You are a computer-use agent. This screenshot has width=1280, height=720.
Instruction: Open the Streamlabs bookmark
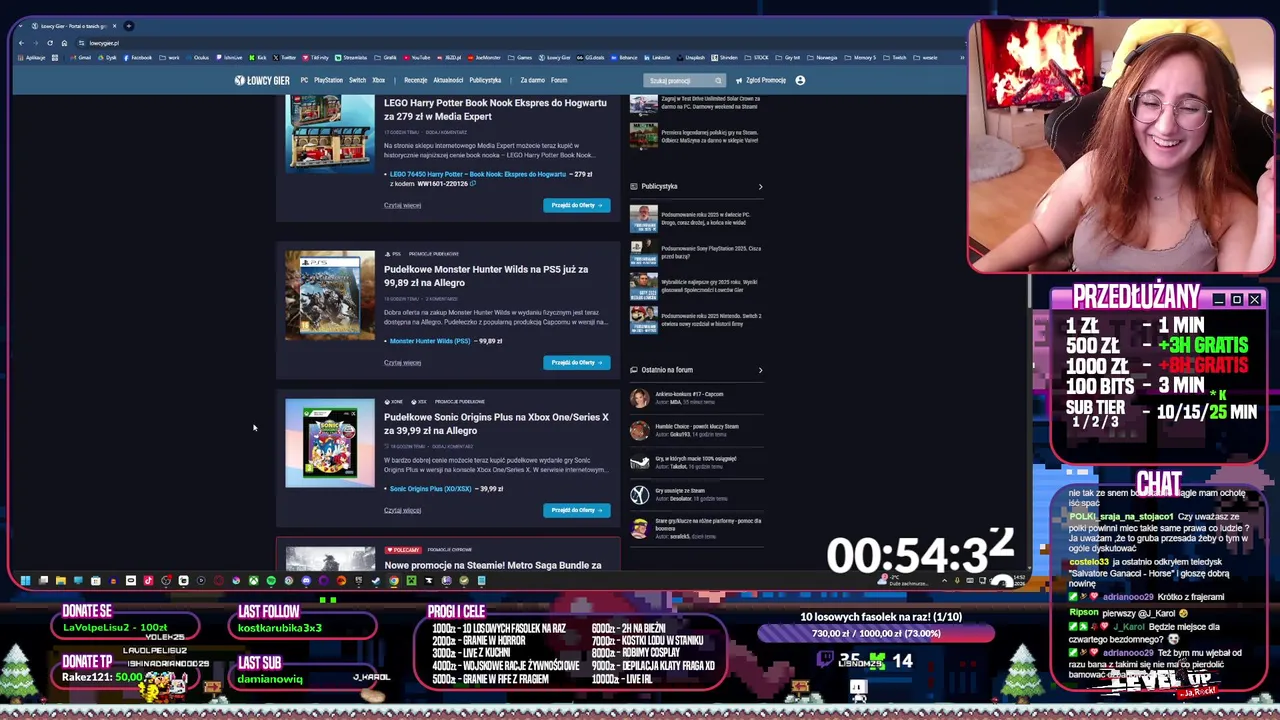click(350, 57)
